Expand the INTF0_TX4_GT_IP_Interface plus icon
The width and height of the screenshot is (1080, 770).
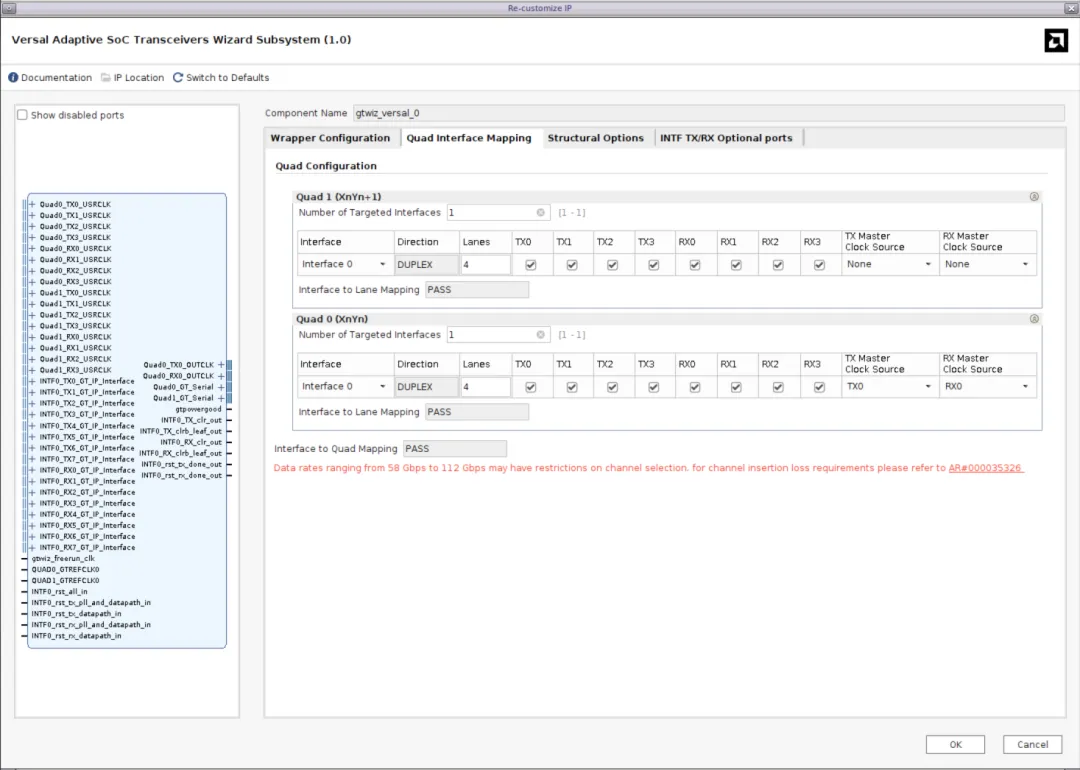point(32,426)
